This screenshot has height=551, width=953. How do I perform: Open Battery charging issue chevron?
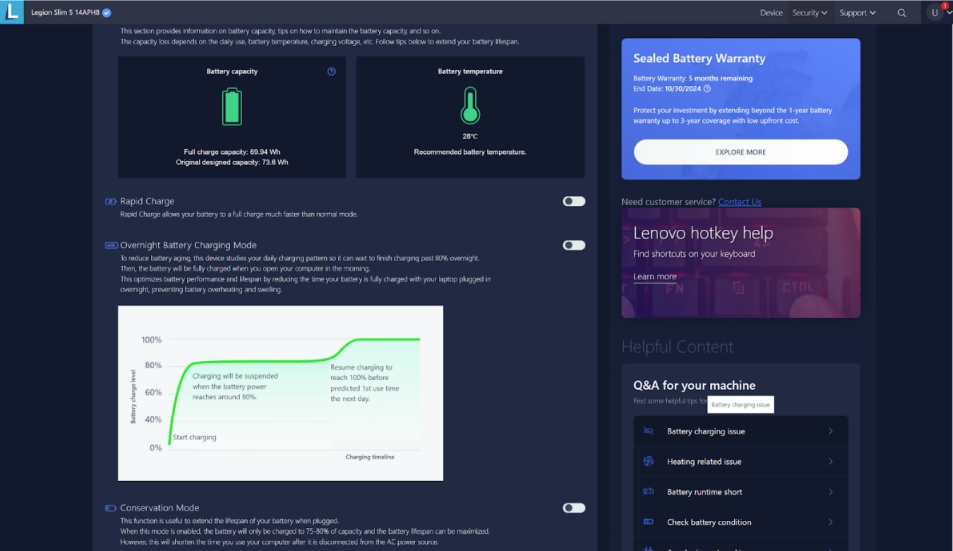(830, 431)
